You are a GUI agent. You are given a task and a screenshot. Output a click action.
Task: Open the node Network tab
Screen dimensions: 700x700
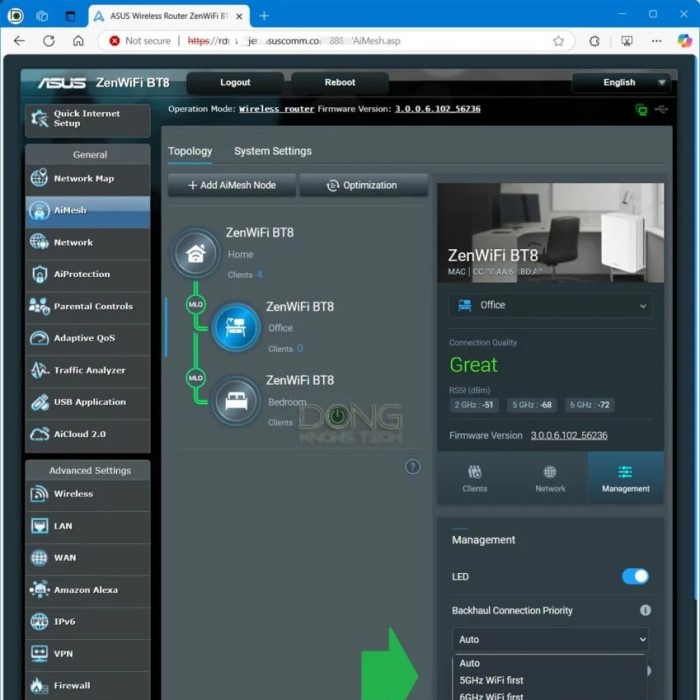tap(550, 479)
